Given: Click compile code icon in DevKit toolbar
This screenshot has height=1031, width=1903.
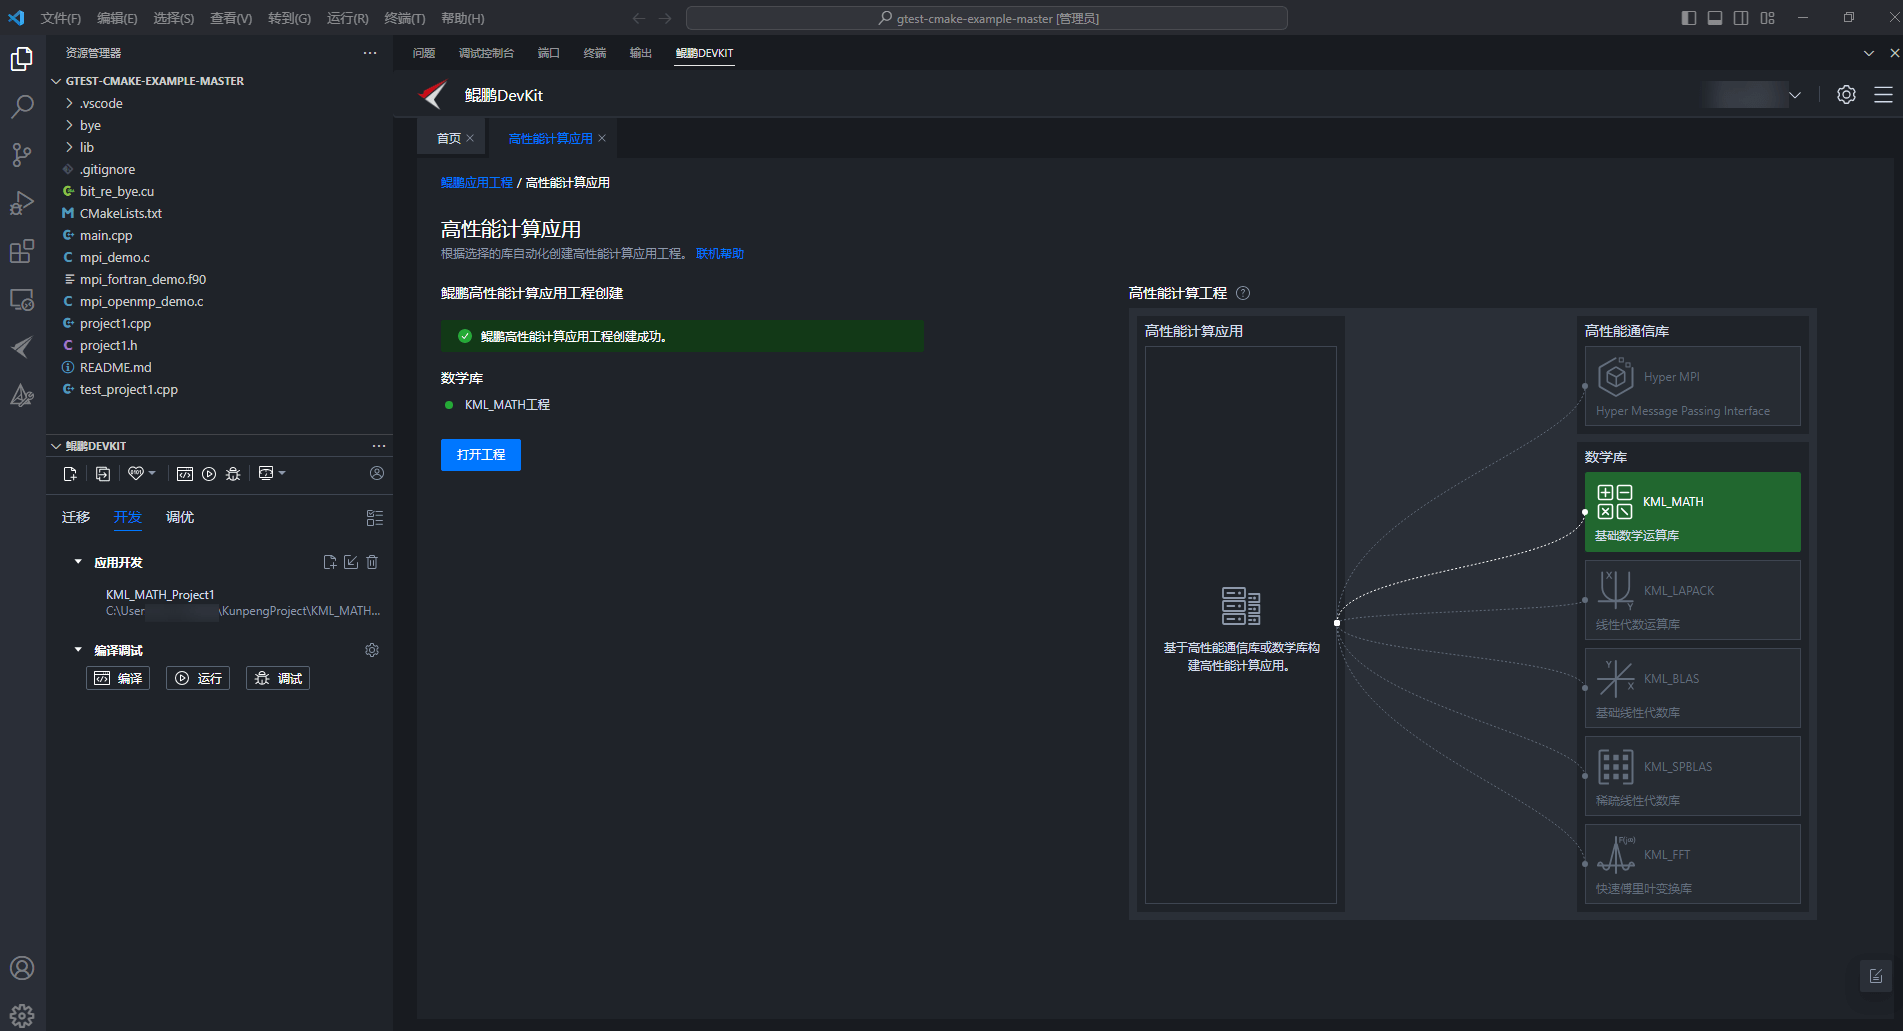Looking at the screenshot, I should coord(185,474).
